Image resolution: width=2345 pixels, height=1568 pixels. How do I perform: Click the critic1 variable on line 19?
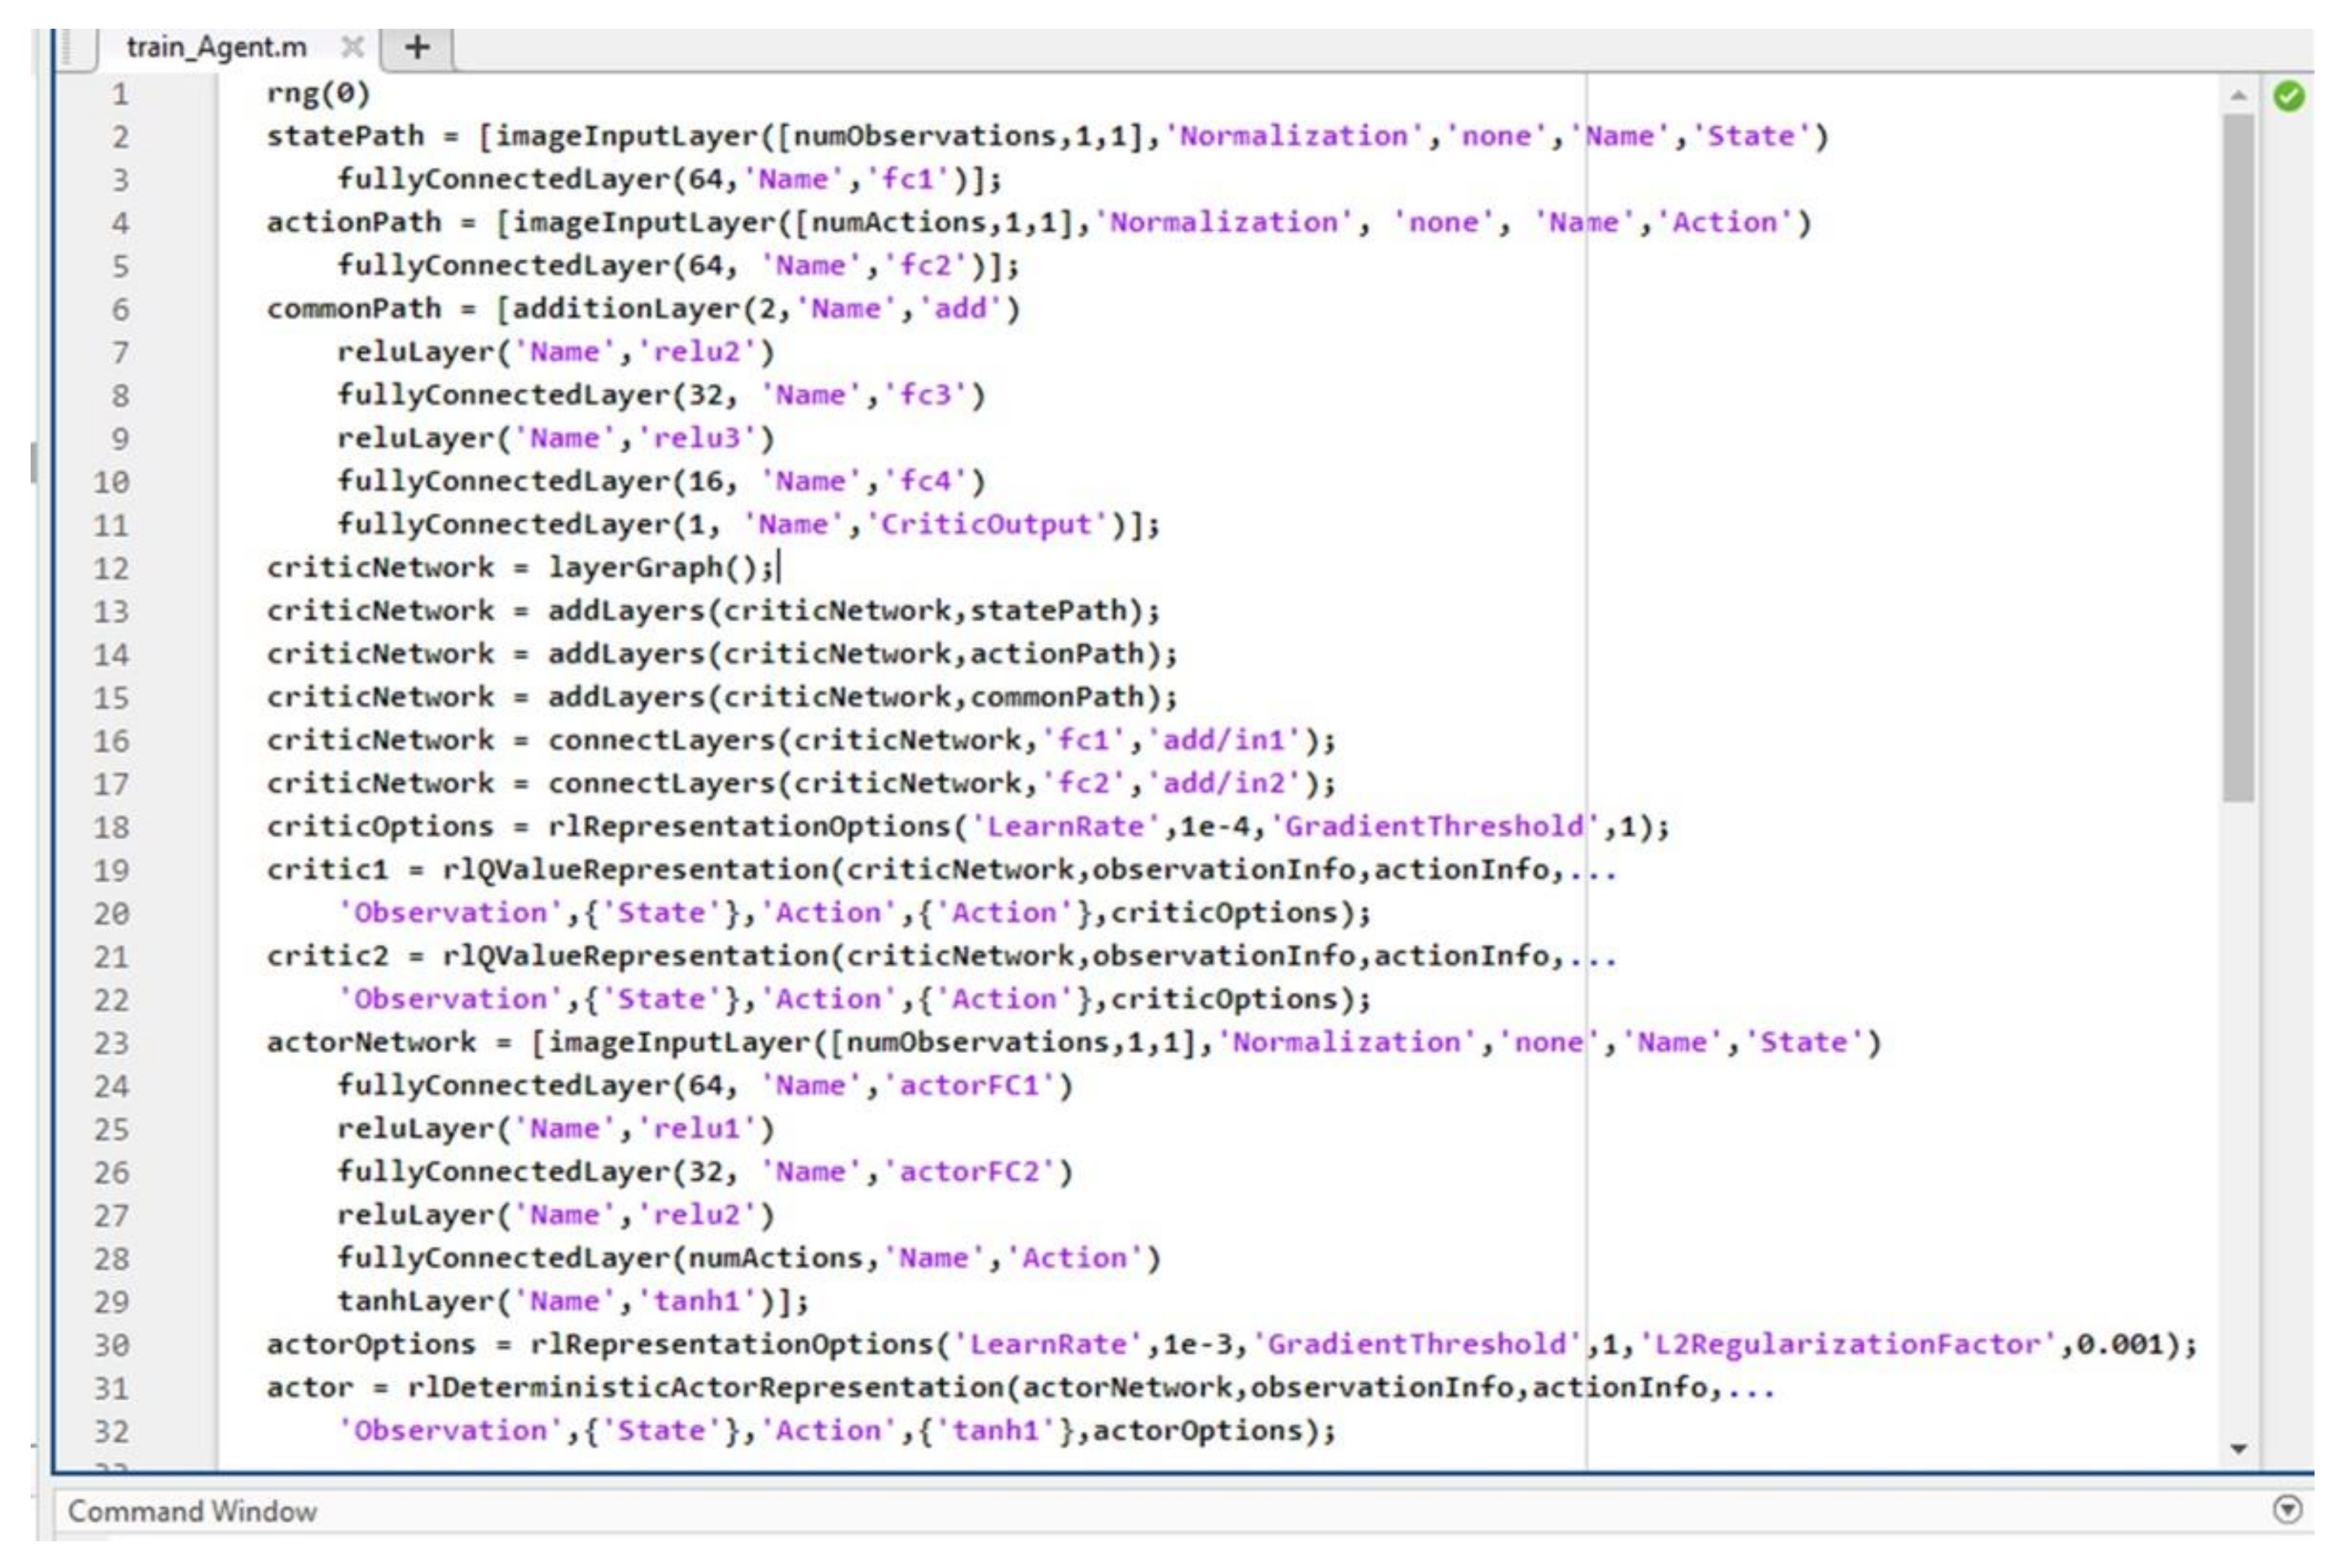pos(327,870)
